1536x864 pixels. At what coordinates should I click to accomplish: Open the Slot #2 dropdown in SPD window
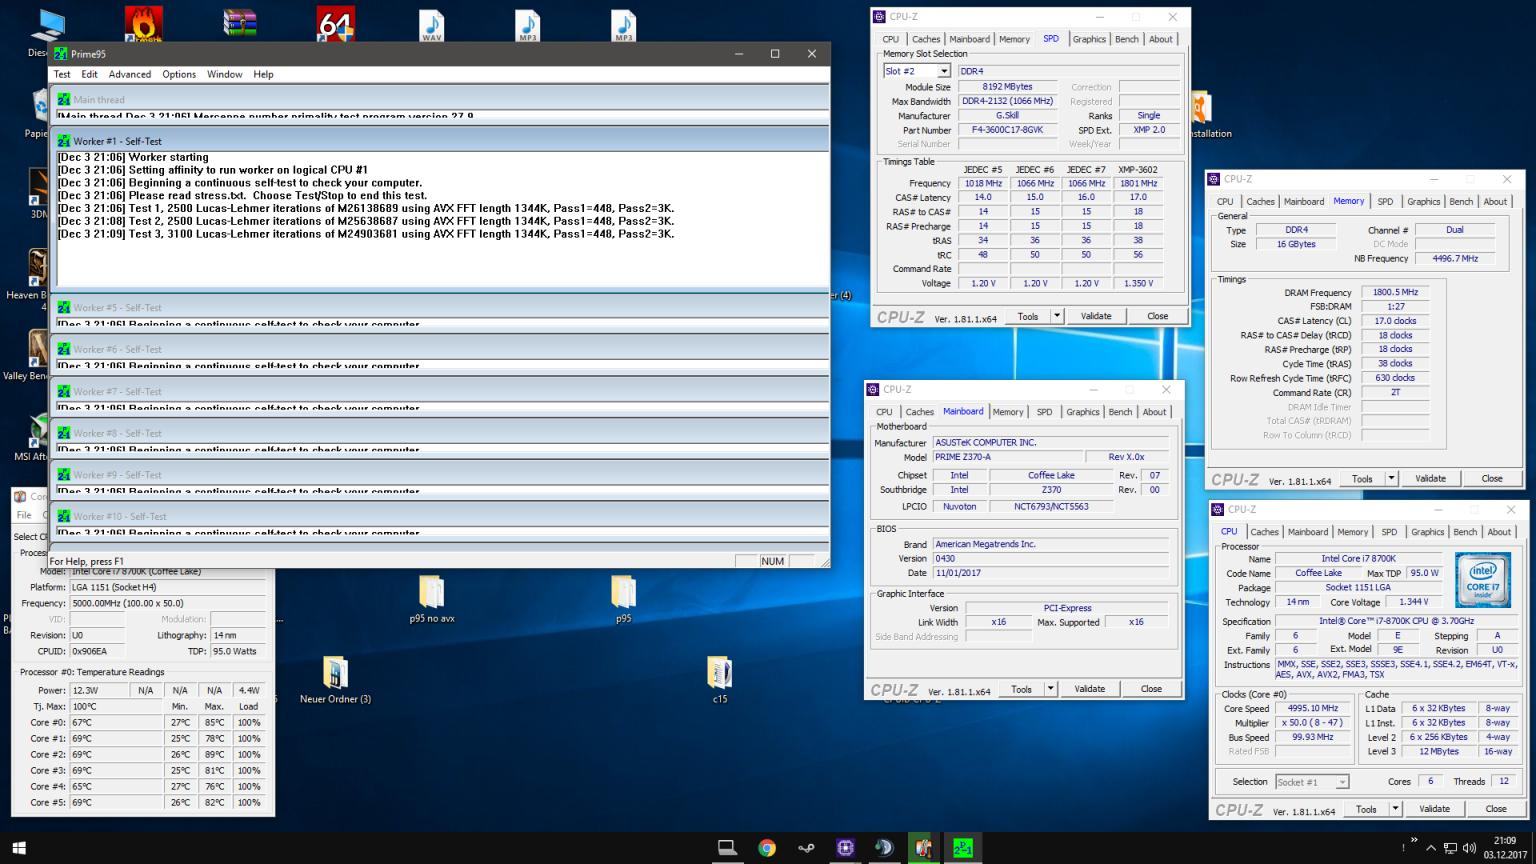[x=943, y=72]
